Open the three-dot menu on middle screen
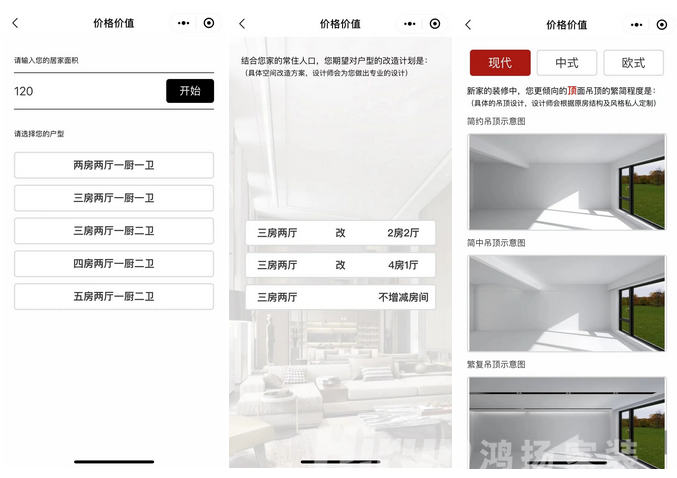Screen dimensions: 677x478 click(410, 24)
